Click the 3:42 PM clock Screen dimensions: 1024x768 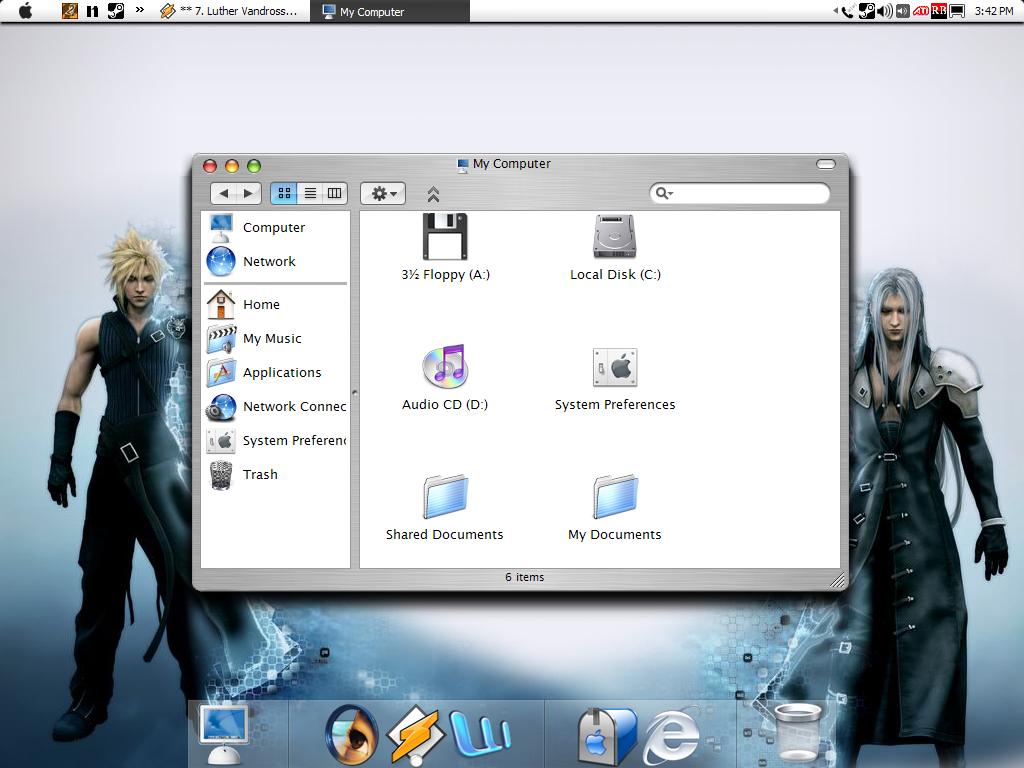click(x=994, y=11)
